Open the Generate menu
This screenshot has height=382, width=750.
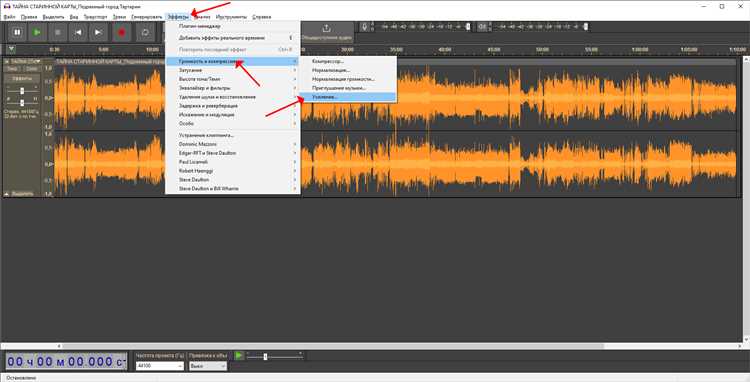tap(146, 17)
